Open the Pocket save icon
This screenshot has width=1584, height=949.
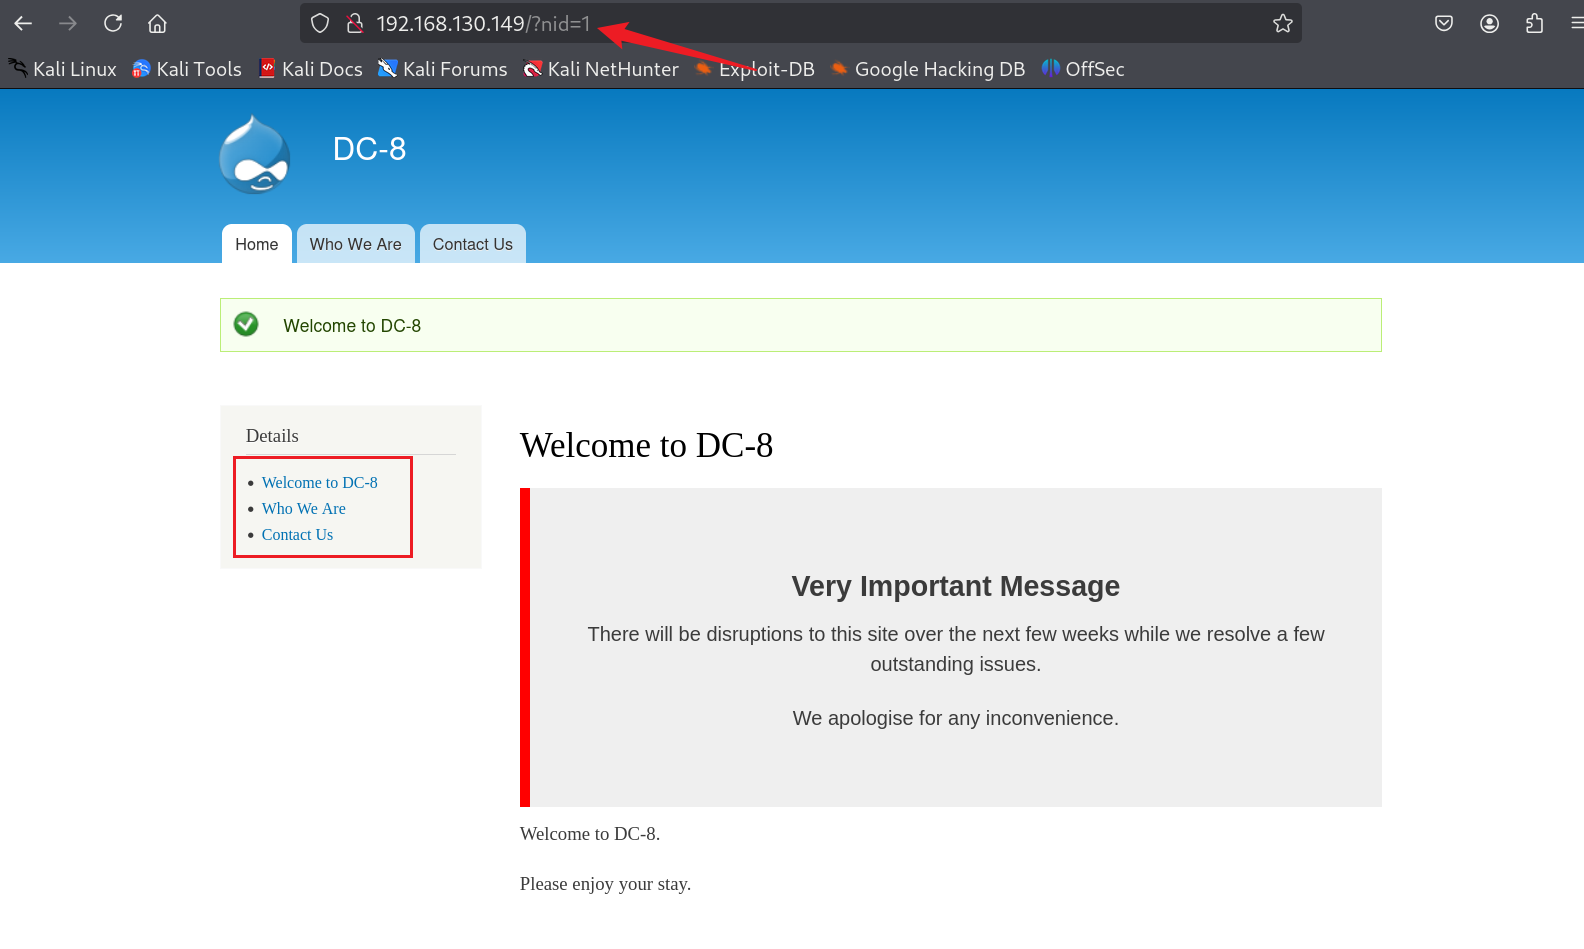coord(1443,23)
